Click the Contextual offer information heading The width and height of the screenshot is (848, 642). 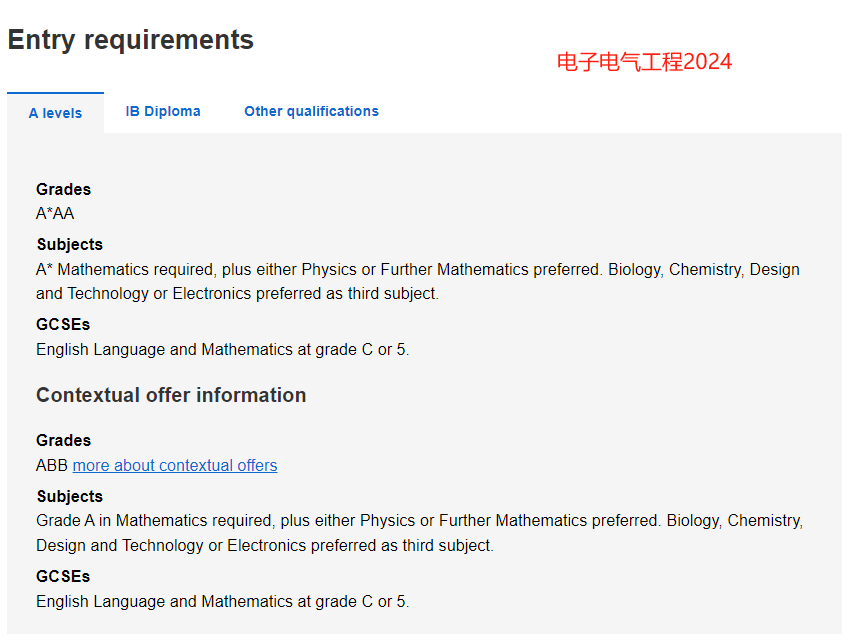(x=171, y=395)
